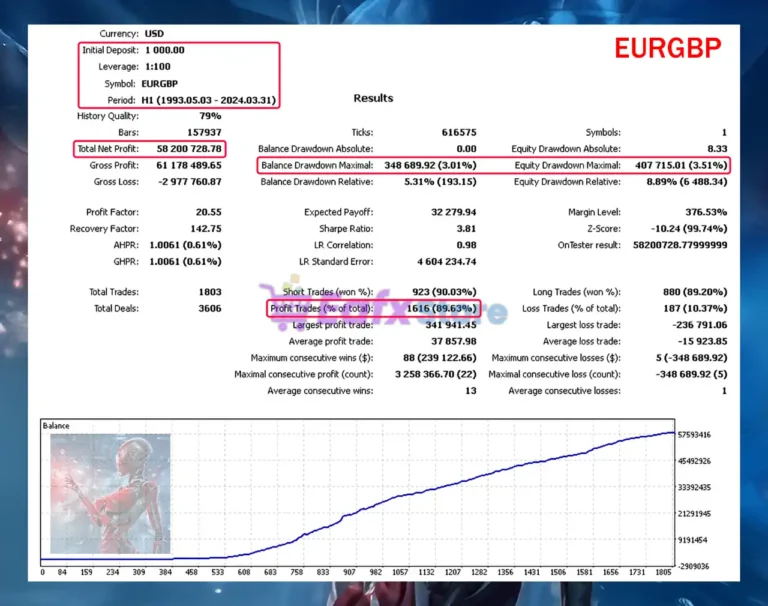Click the red EURGBP title text
The height and width of the screenshot is (606, 768).
[x=668, y=48]
